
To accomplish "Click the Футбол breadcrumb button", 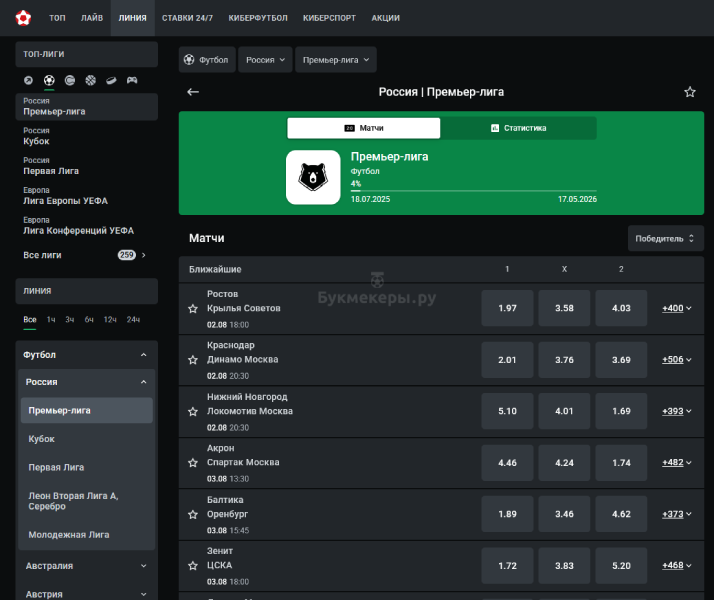I will pyautogui.click(x=207, y=60).
